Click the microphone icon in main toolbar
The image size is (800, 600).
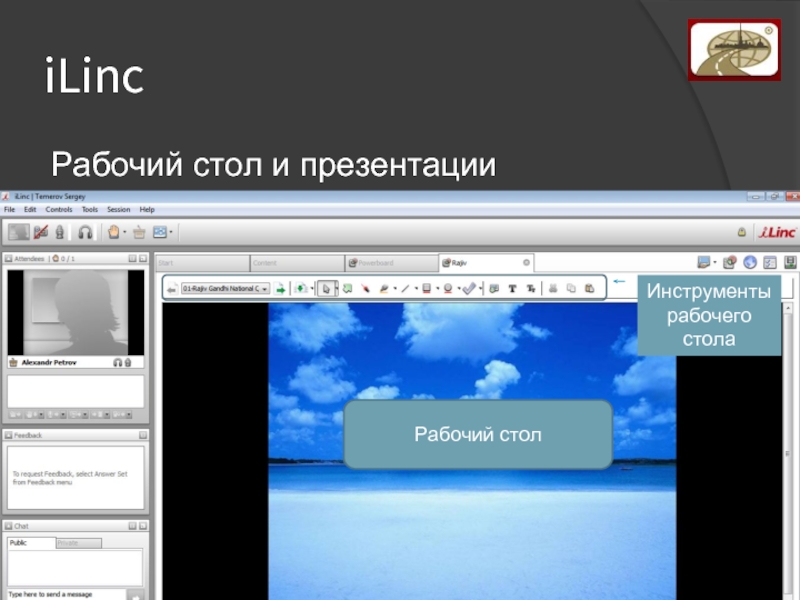coord(60,232)
